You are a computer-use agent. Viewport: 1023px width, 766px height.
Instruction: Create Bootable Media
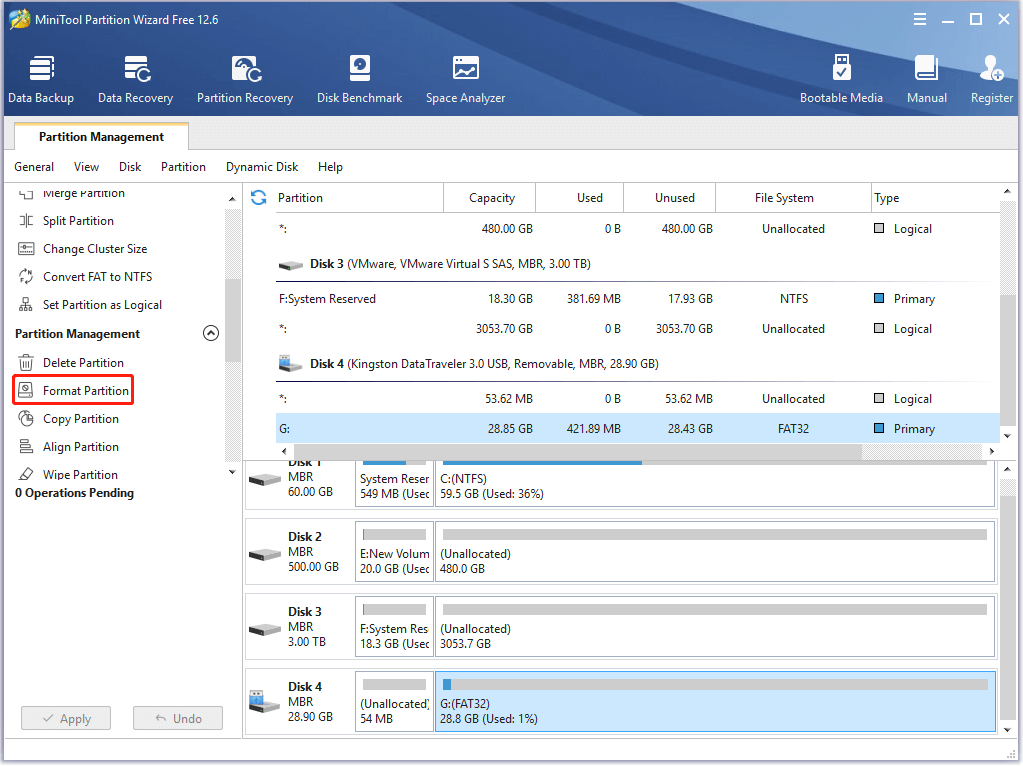[841, 79]
